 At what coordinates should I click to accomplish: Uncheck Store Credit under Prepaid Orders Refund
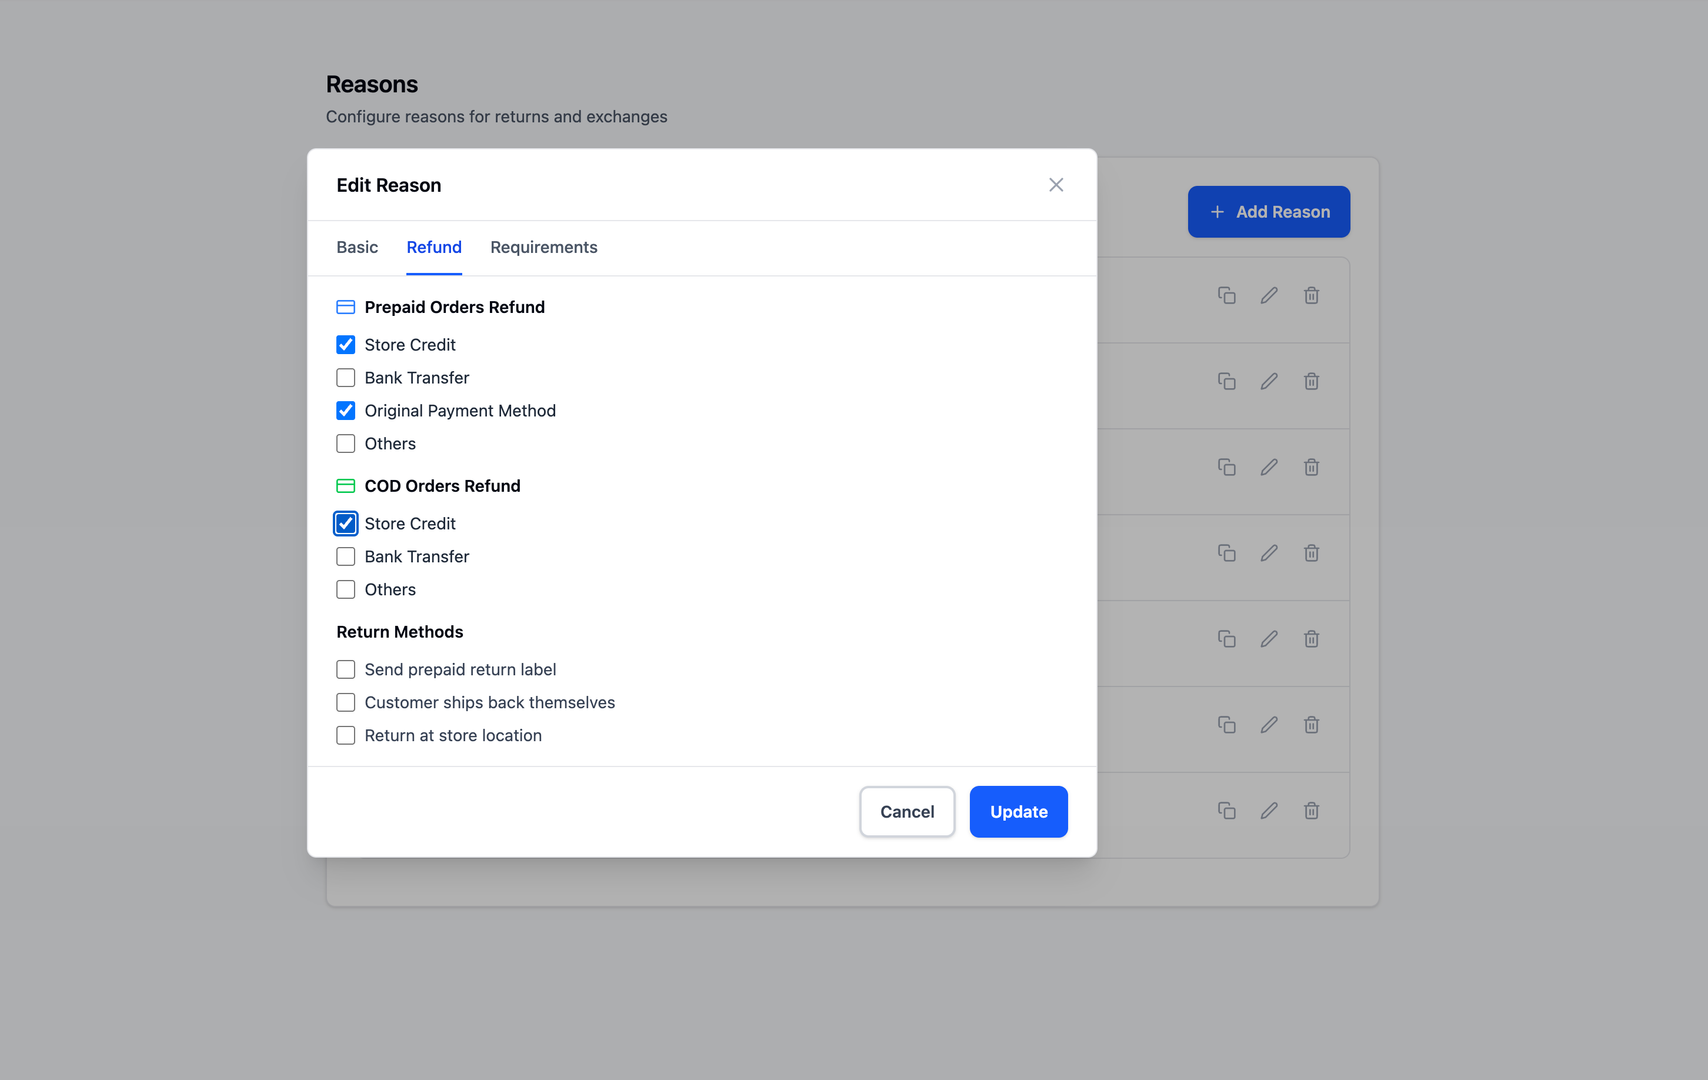pos(345,344)
